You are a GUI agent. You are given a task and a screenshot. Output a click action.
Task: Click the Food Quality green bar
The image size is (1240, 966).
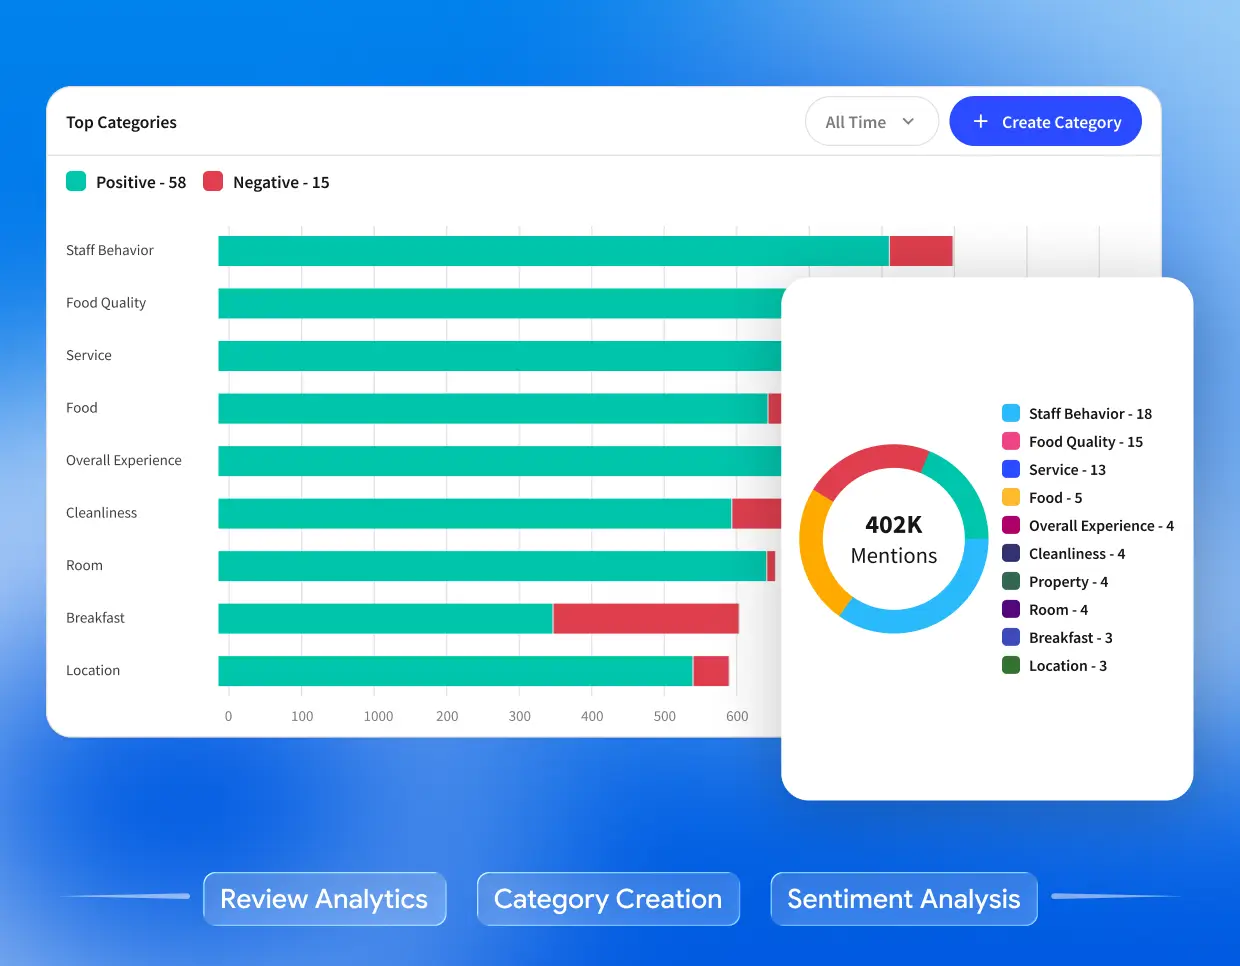500,303
